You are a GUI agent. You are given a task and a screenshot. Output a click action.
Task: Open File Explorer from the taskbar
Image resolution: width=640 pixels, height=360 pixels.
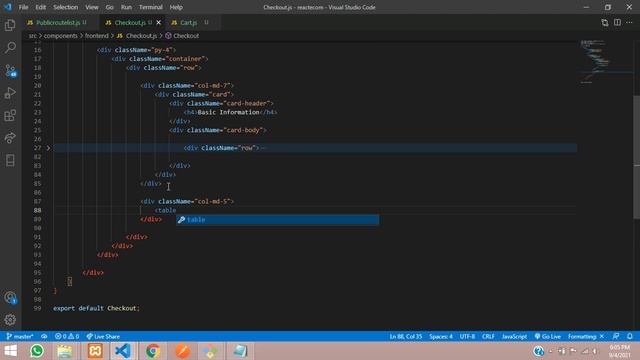(64, 351)
